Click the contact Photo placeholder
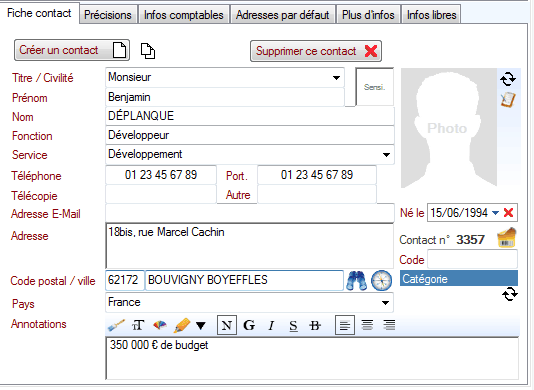The width and height of the screenshot is (534, 390). pos(449,128)
